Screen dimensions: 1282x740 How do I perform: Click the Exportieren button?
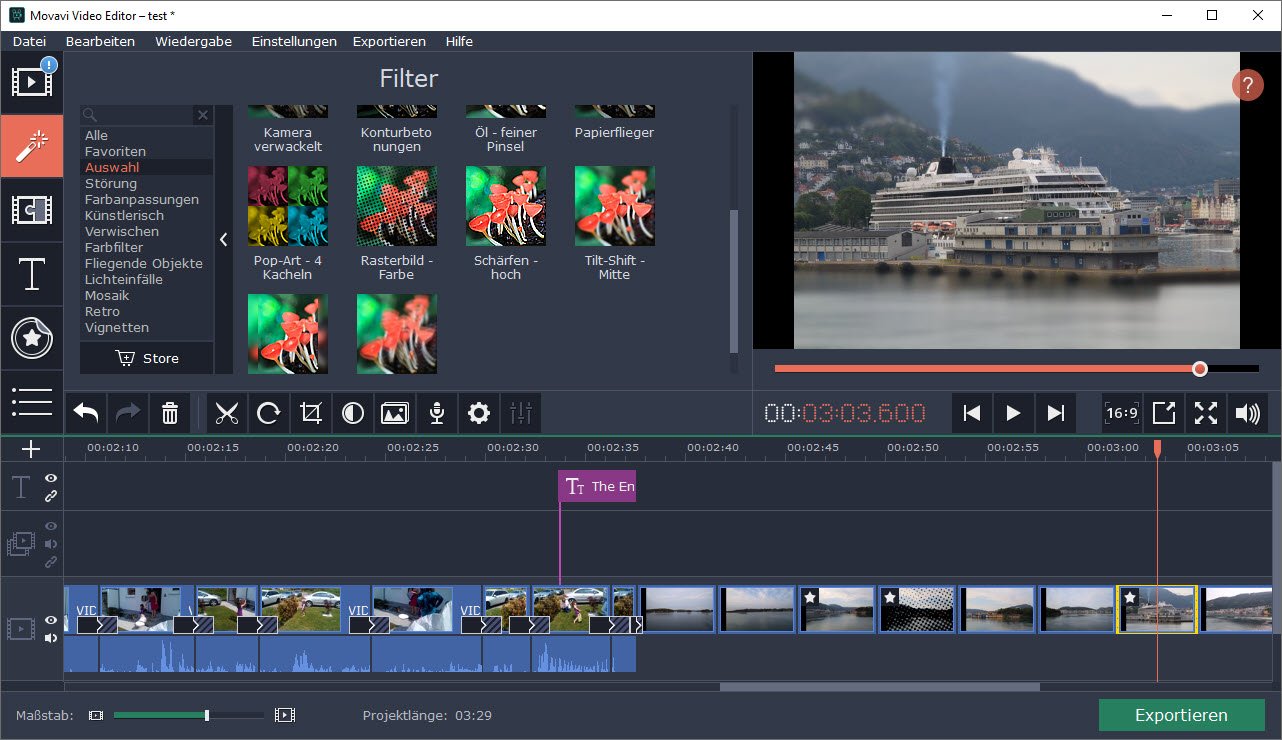[x=1181, y=715]
